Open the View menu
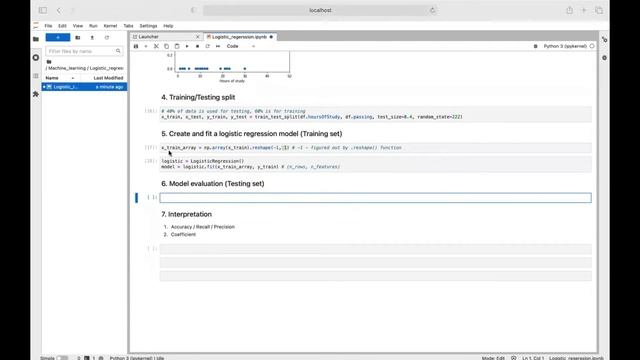The width and height of the screenshot is (640, 360). coord(78,26)
